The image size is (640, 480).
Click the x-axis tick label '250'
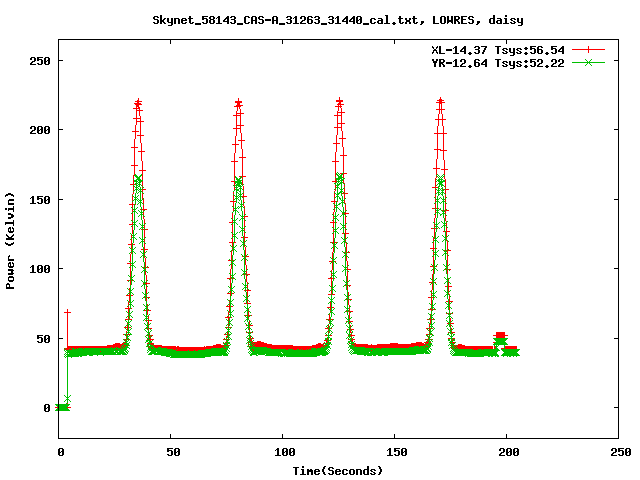point(621,452)
